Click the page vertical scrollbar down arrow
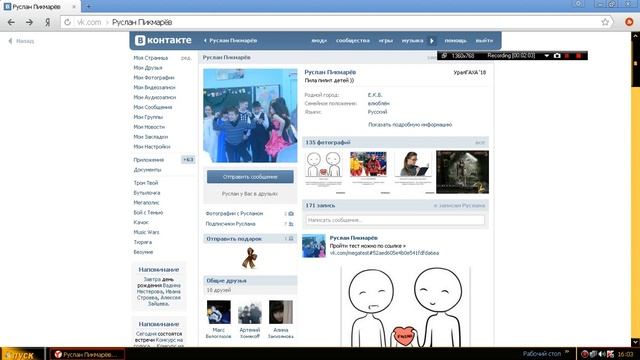The image size is (640, 360). click(635, 342)
